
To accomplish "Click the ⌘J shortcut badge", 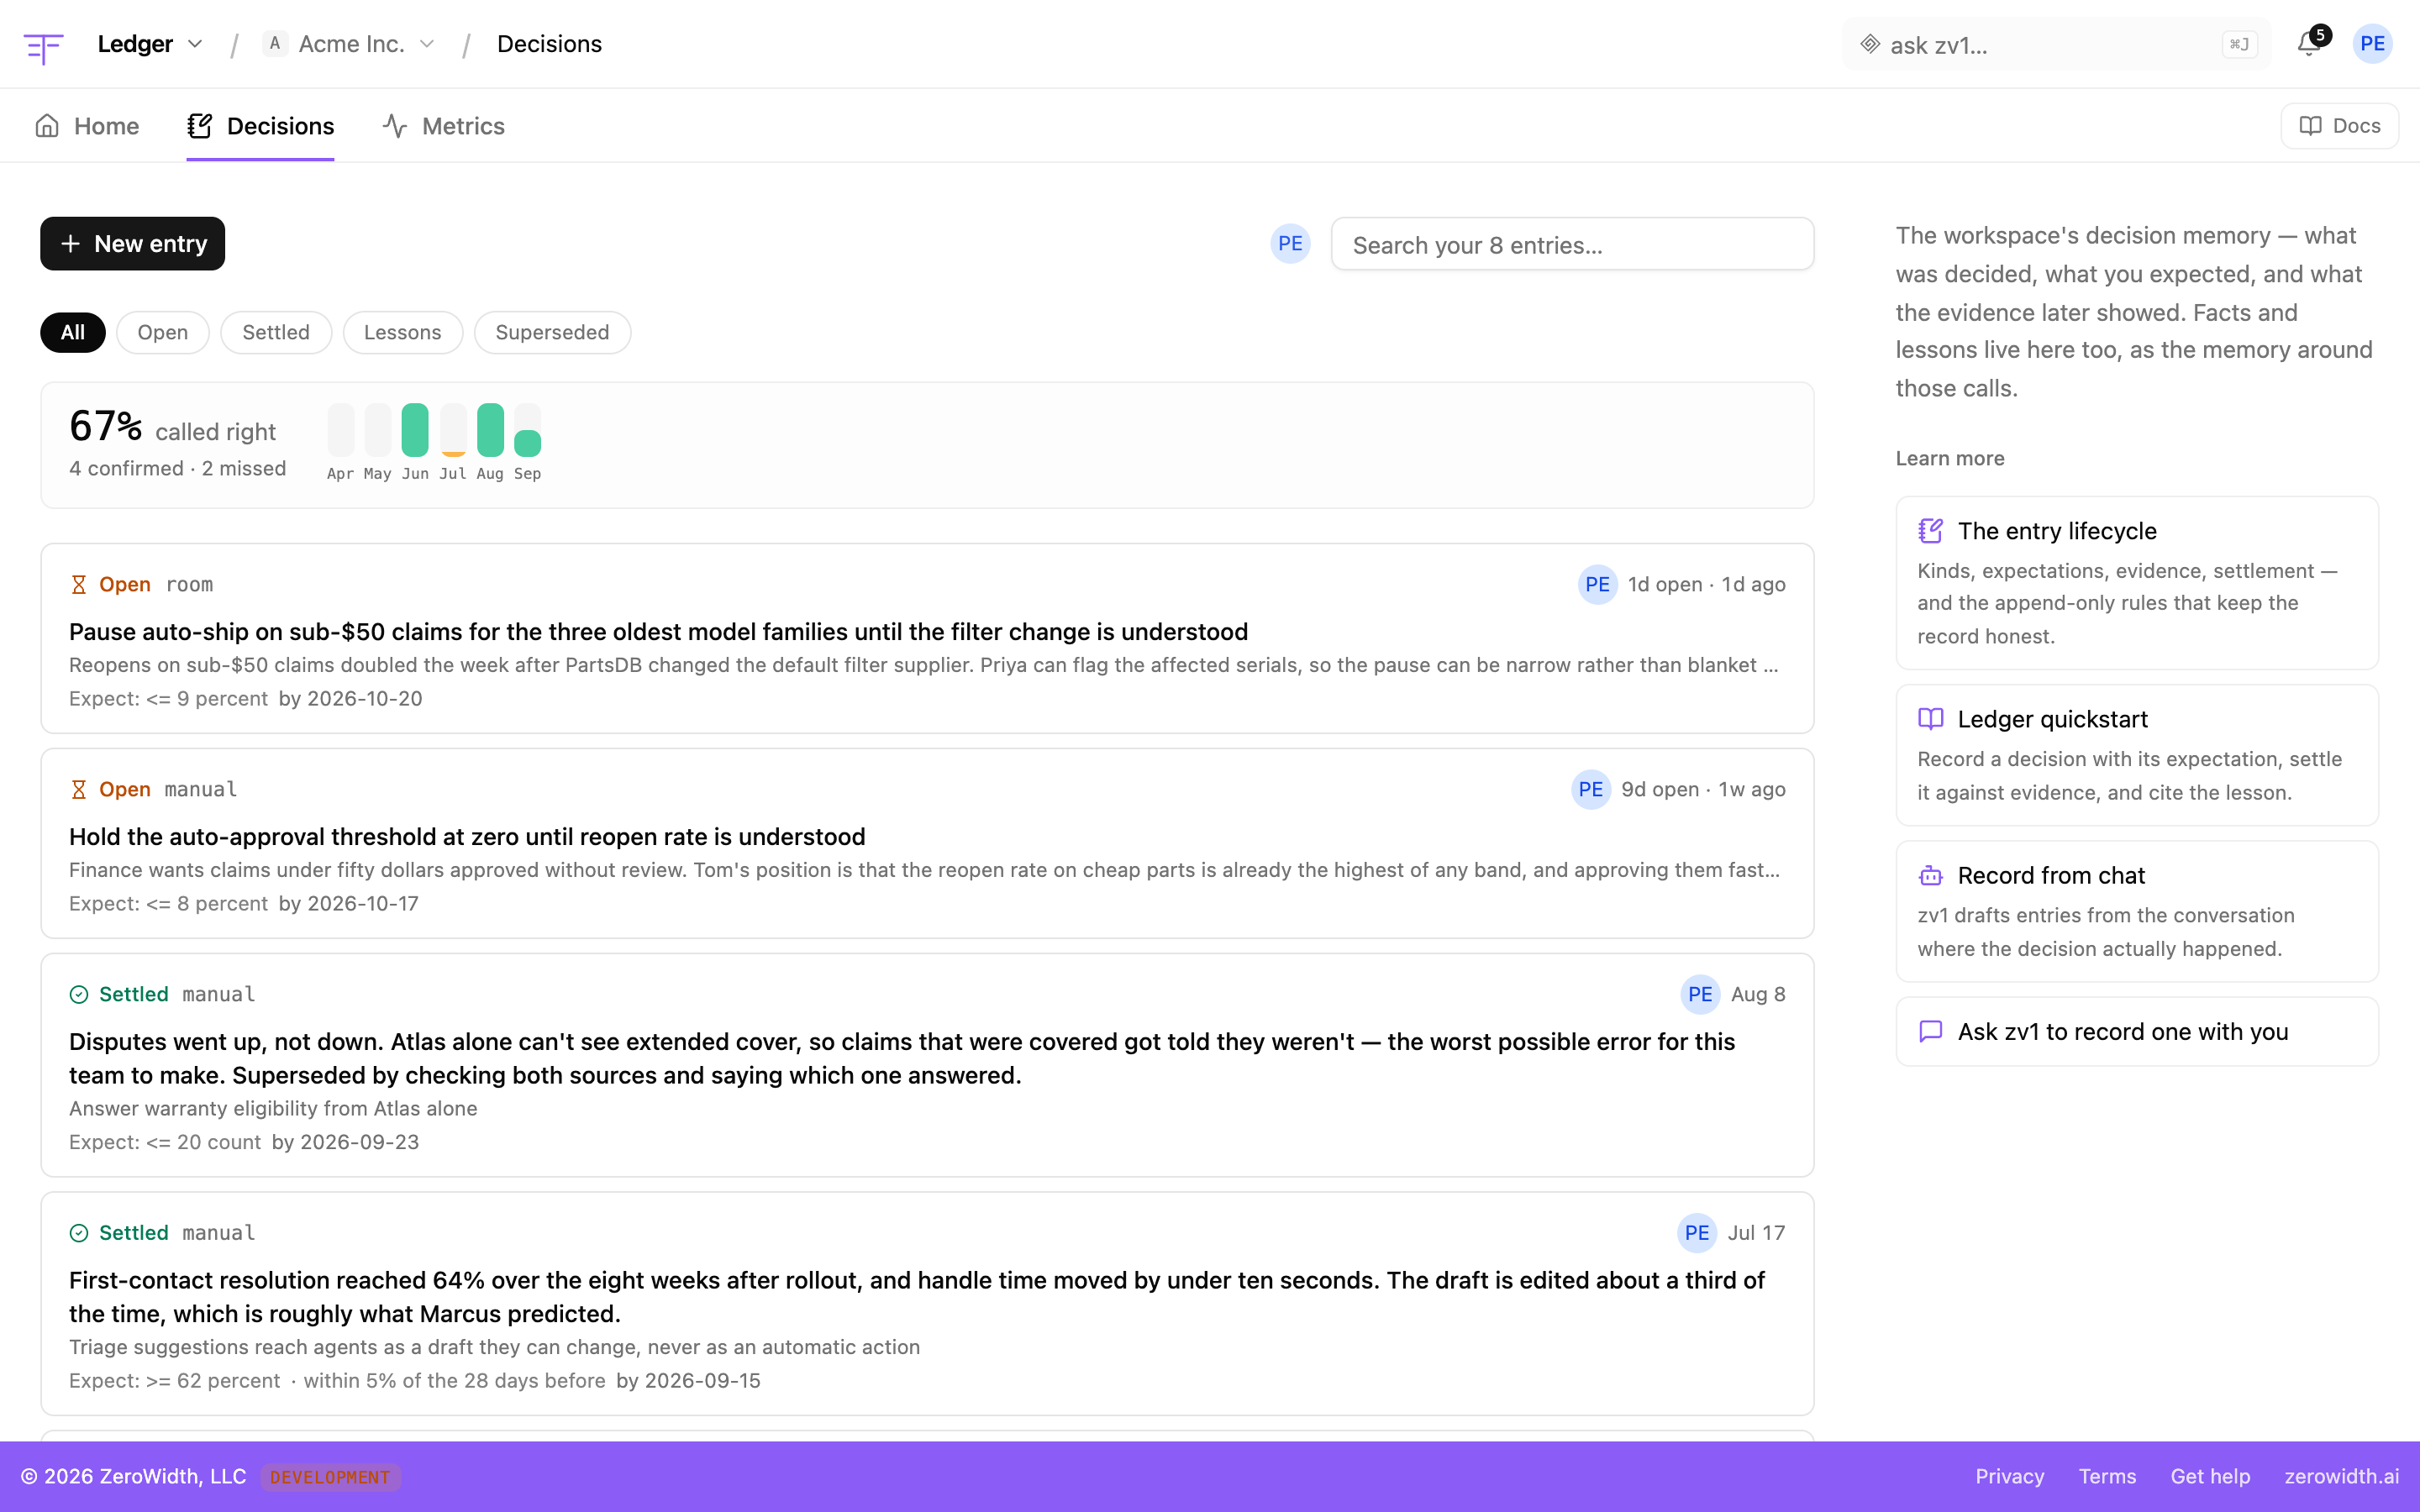I will tap(2239, 44).
